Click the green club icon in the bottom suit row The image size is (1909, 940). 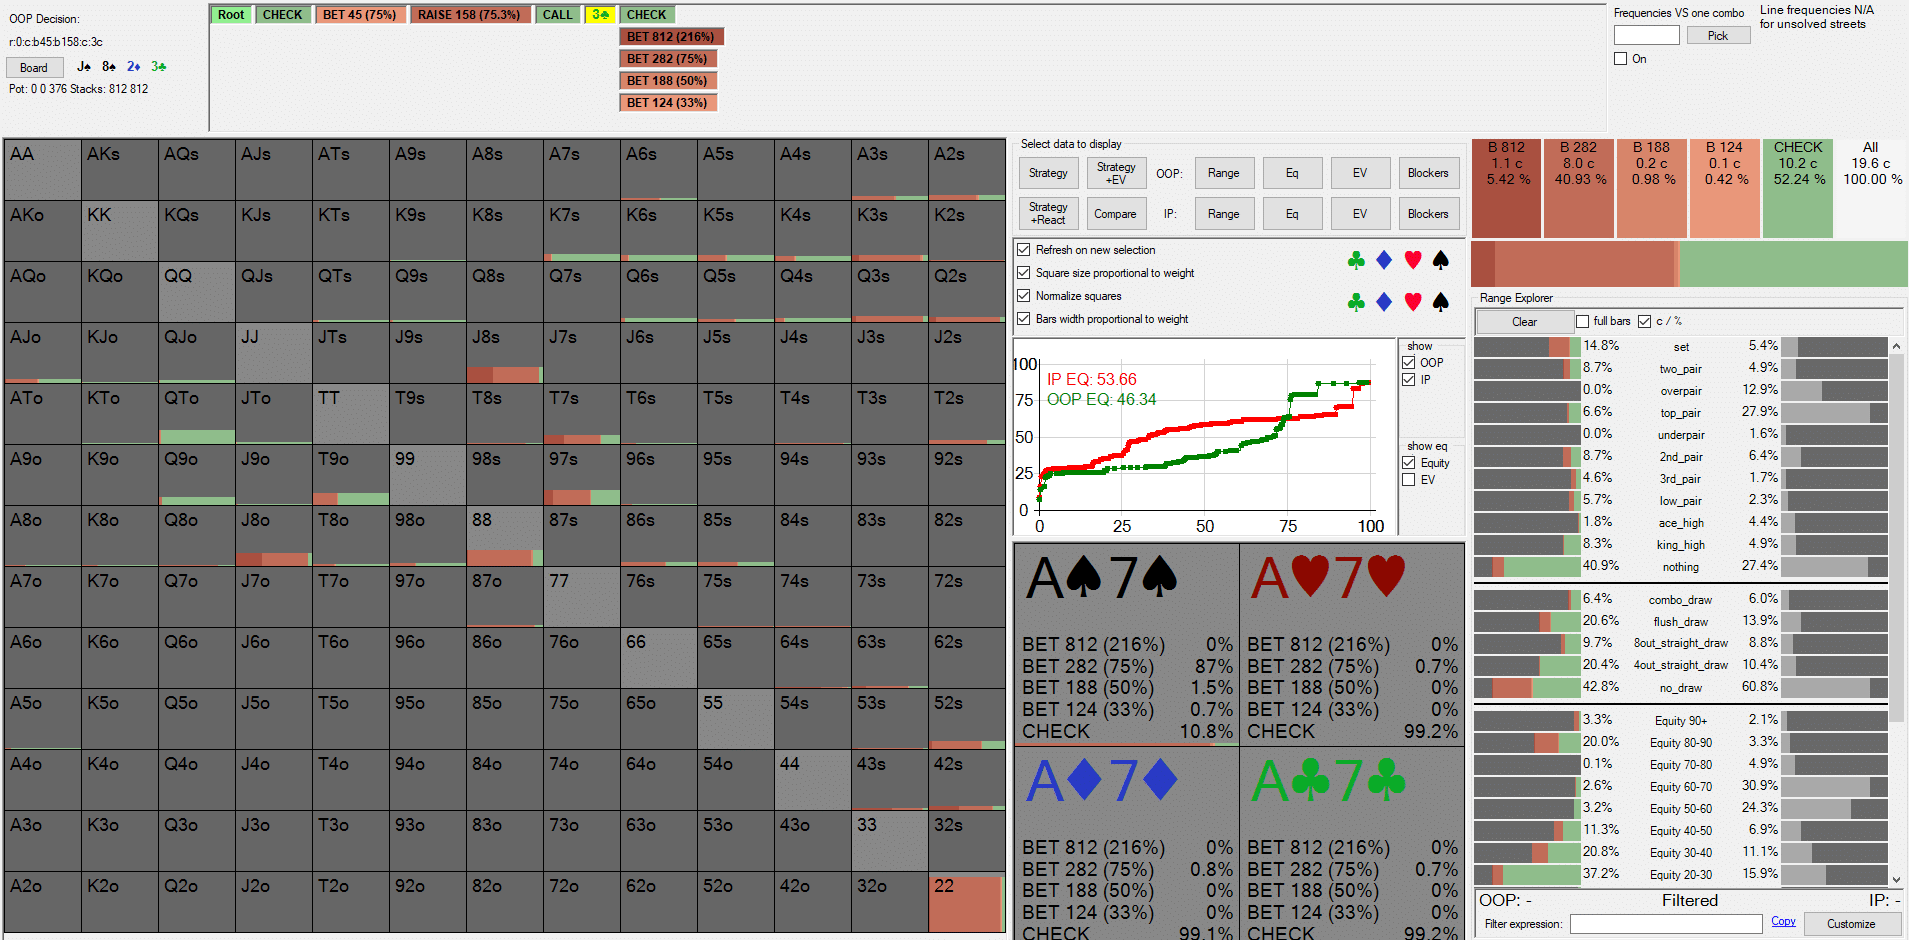click(x=1356, y=302)
